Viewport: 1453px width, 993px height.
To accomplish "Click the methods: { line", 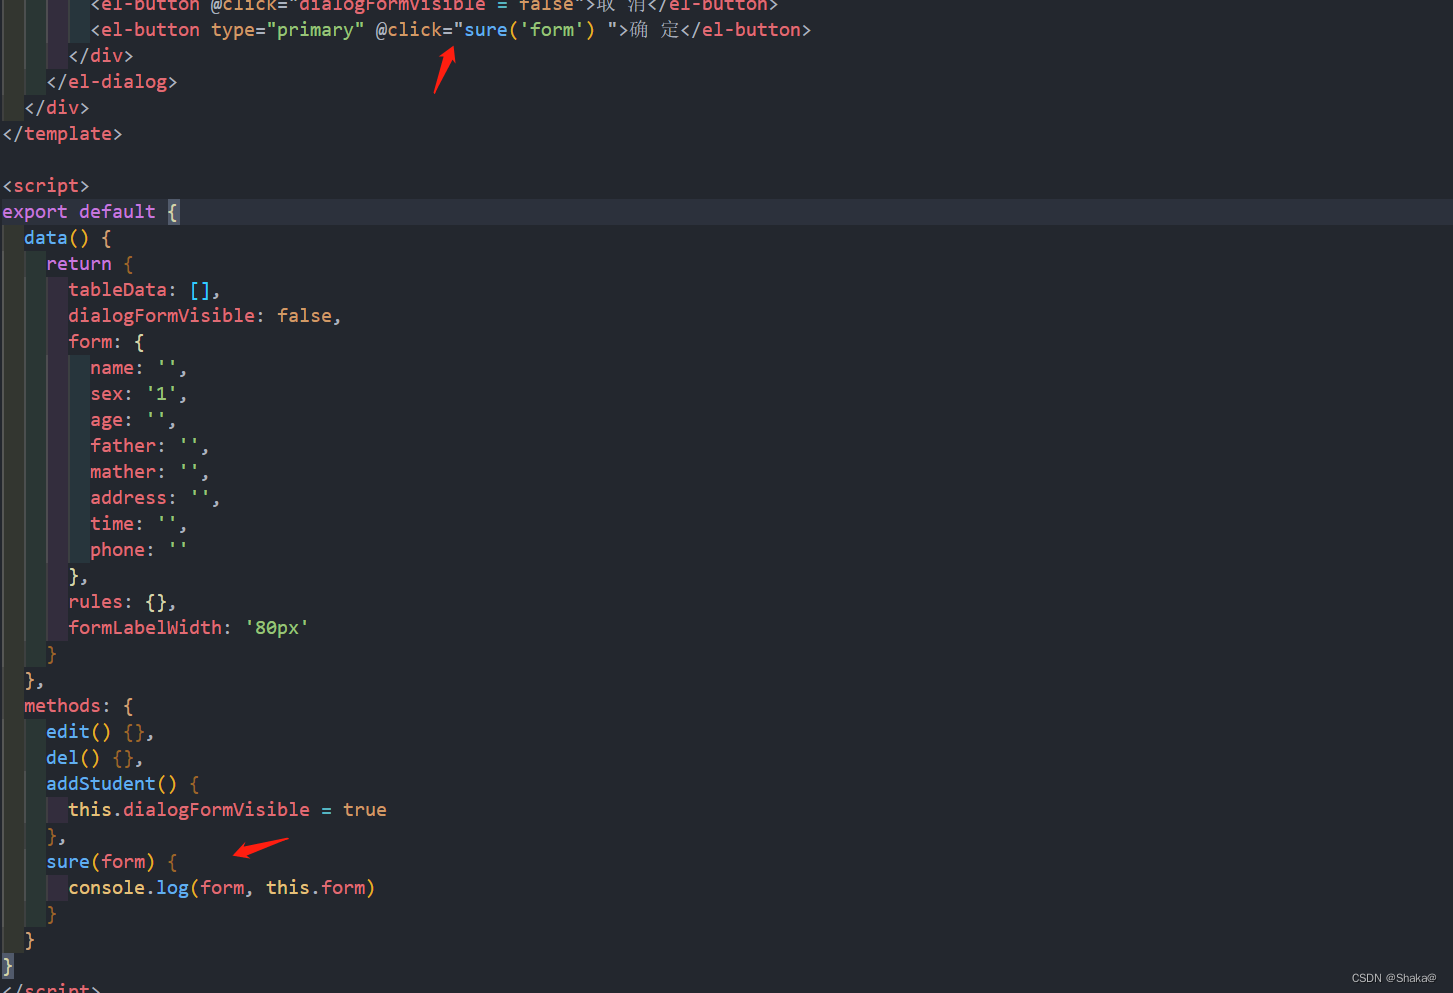I will pyautogui.click(x=79, y=706).
